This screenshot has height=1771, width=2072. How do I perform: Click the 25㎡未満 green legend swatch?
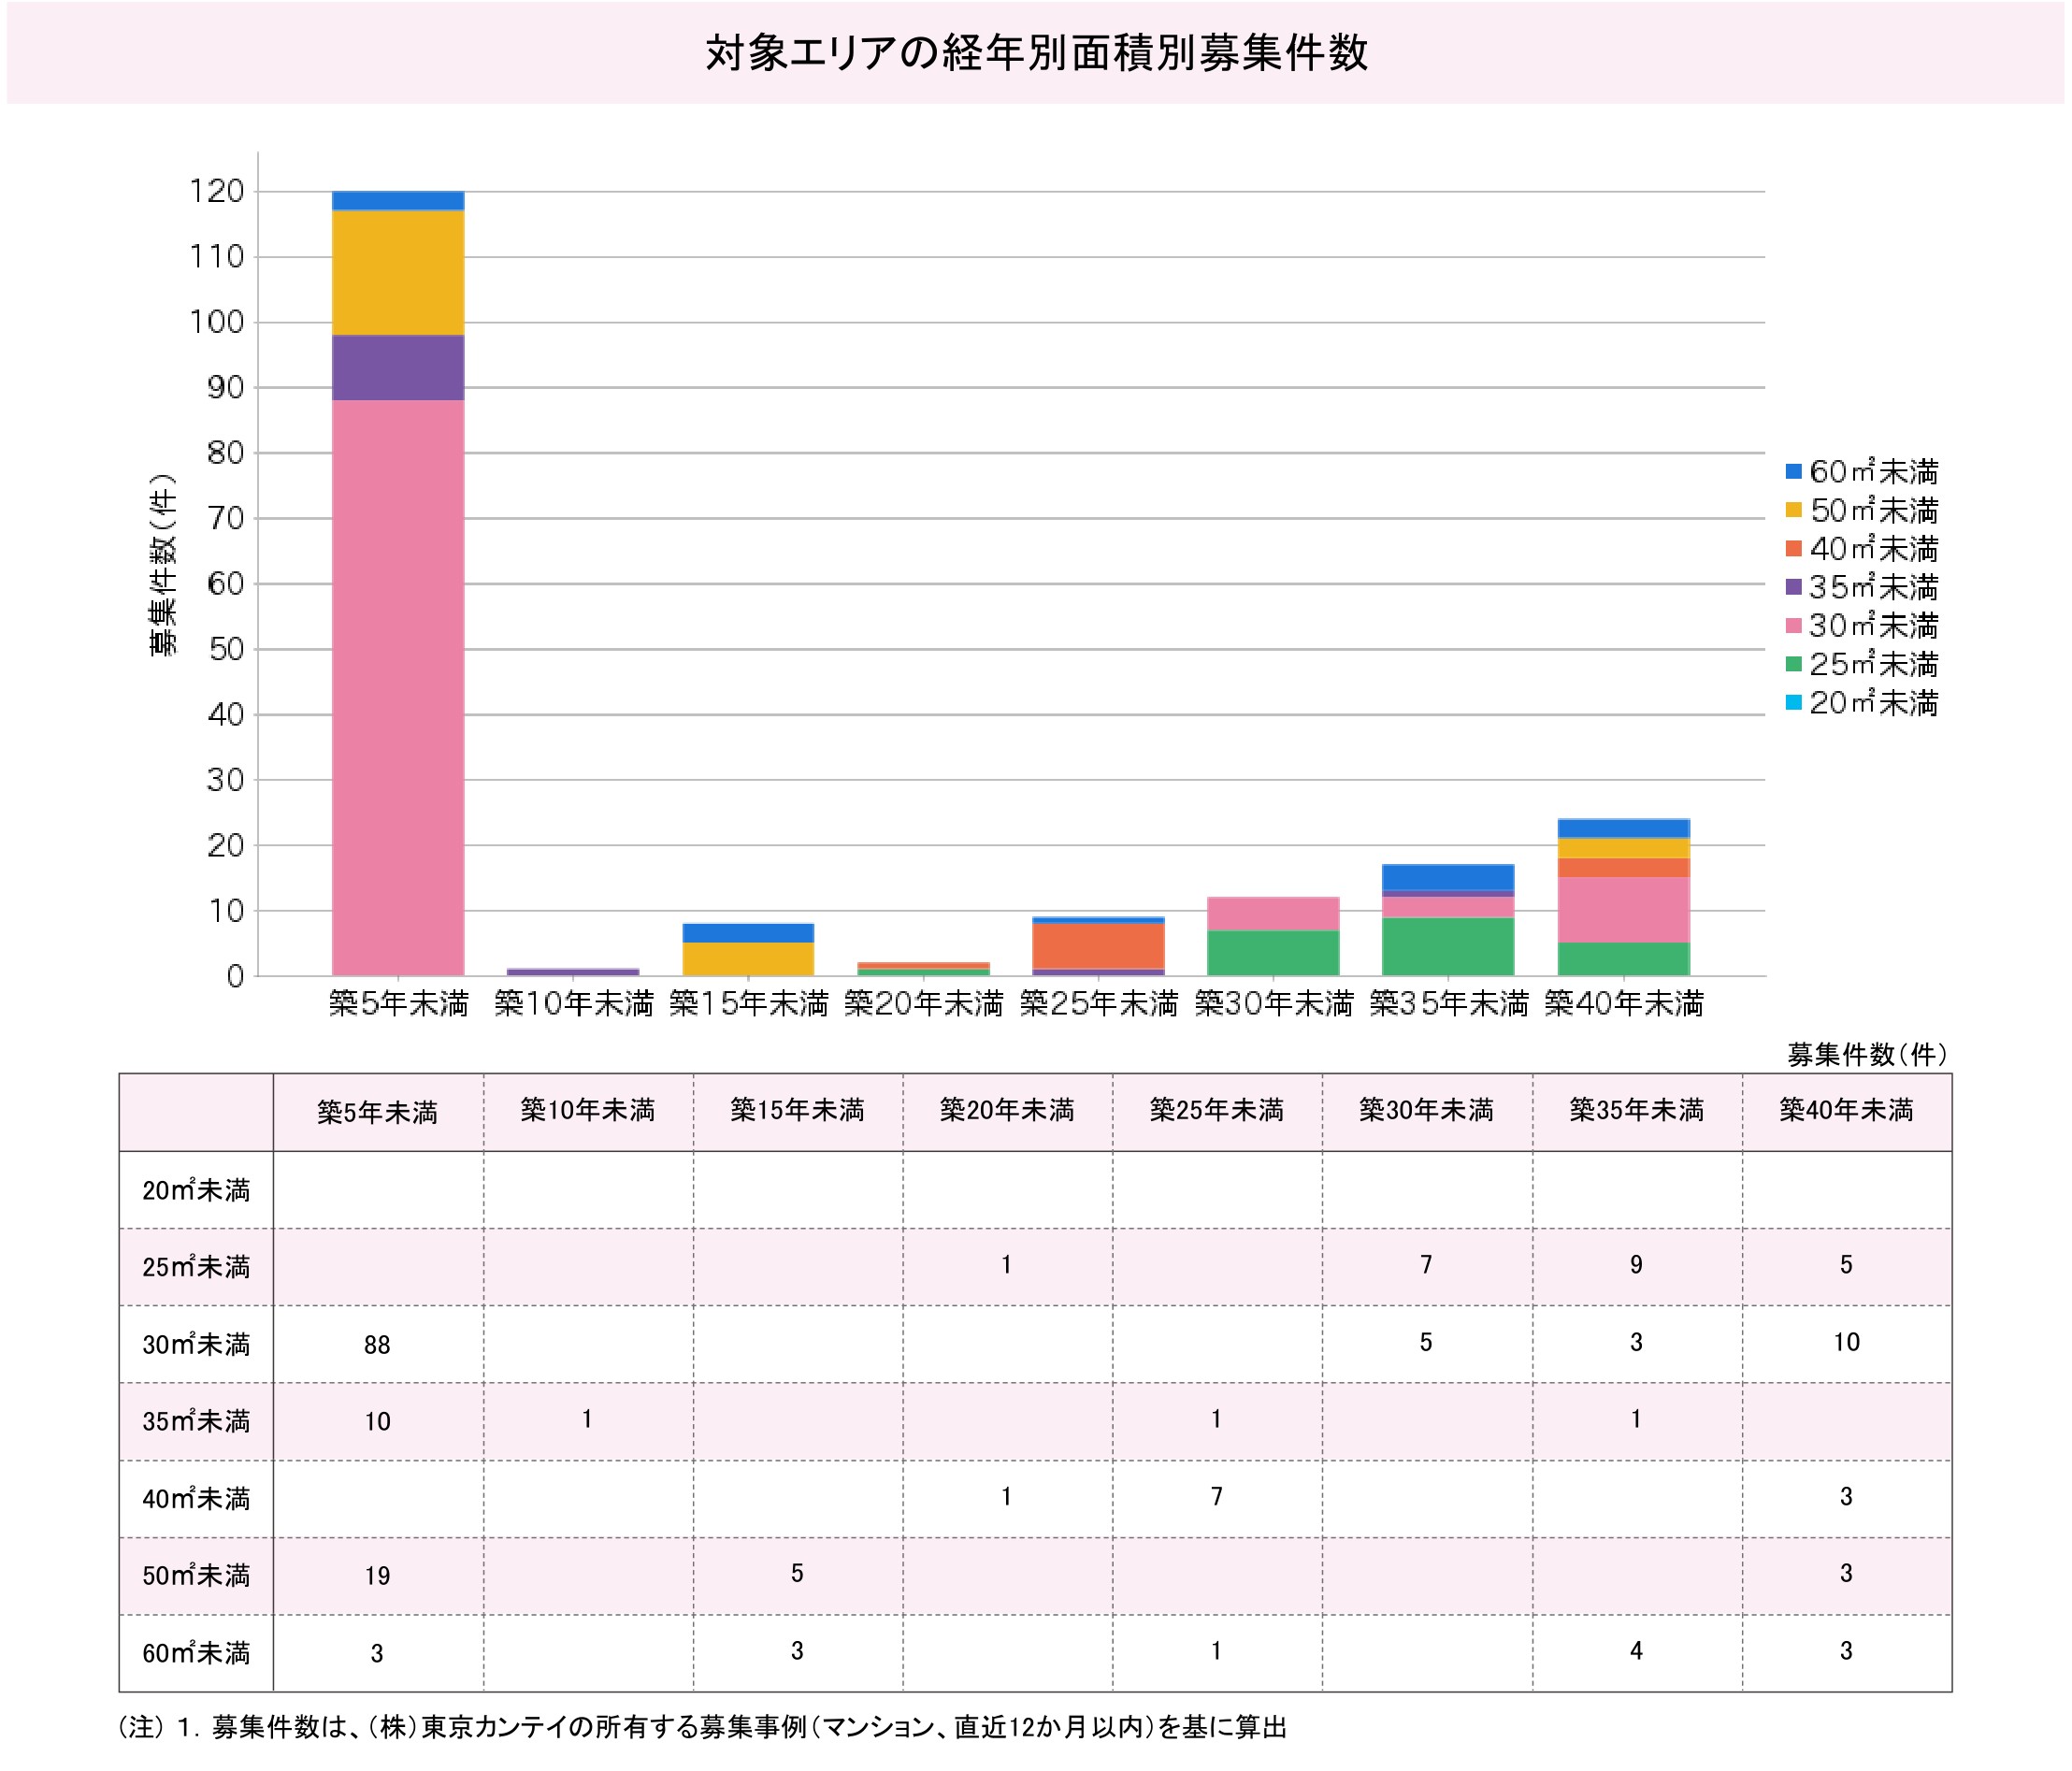click(x=1794, y=664)
